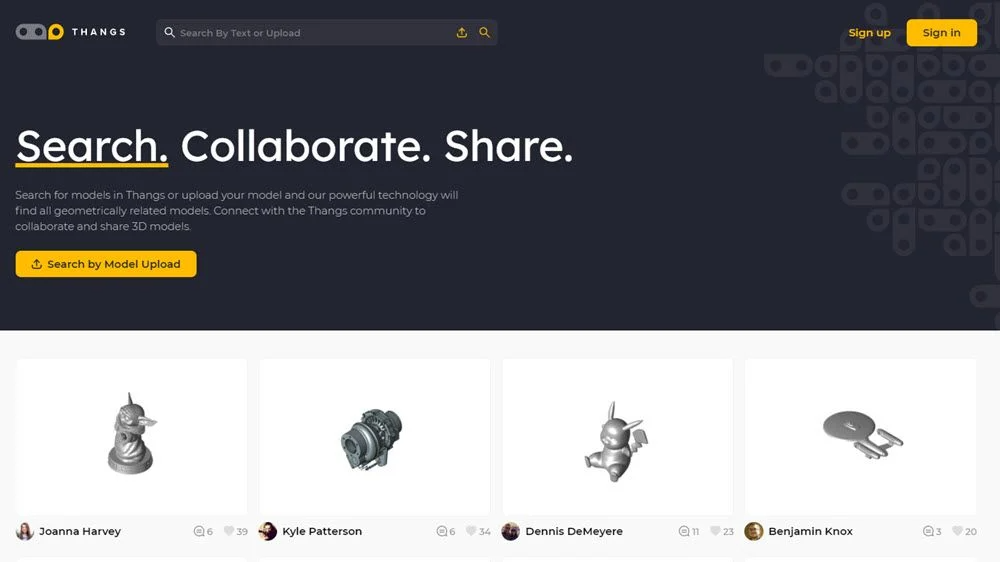Screen dimensions: 1000x562
Task: Like Joanna Harvey's model via heart icon
Action: tap(228, 531)
